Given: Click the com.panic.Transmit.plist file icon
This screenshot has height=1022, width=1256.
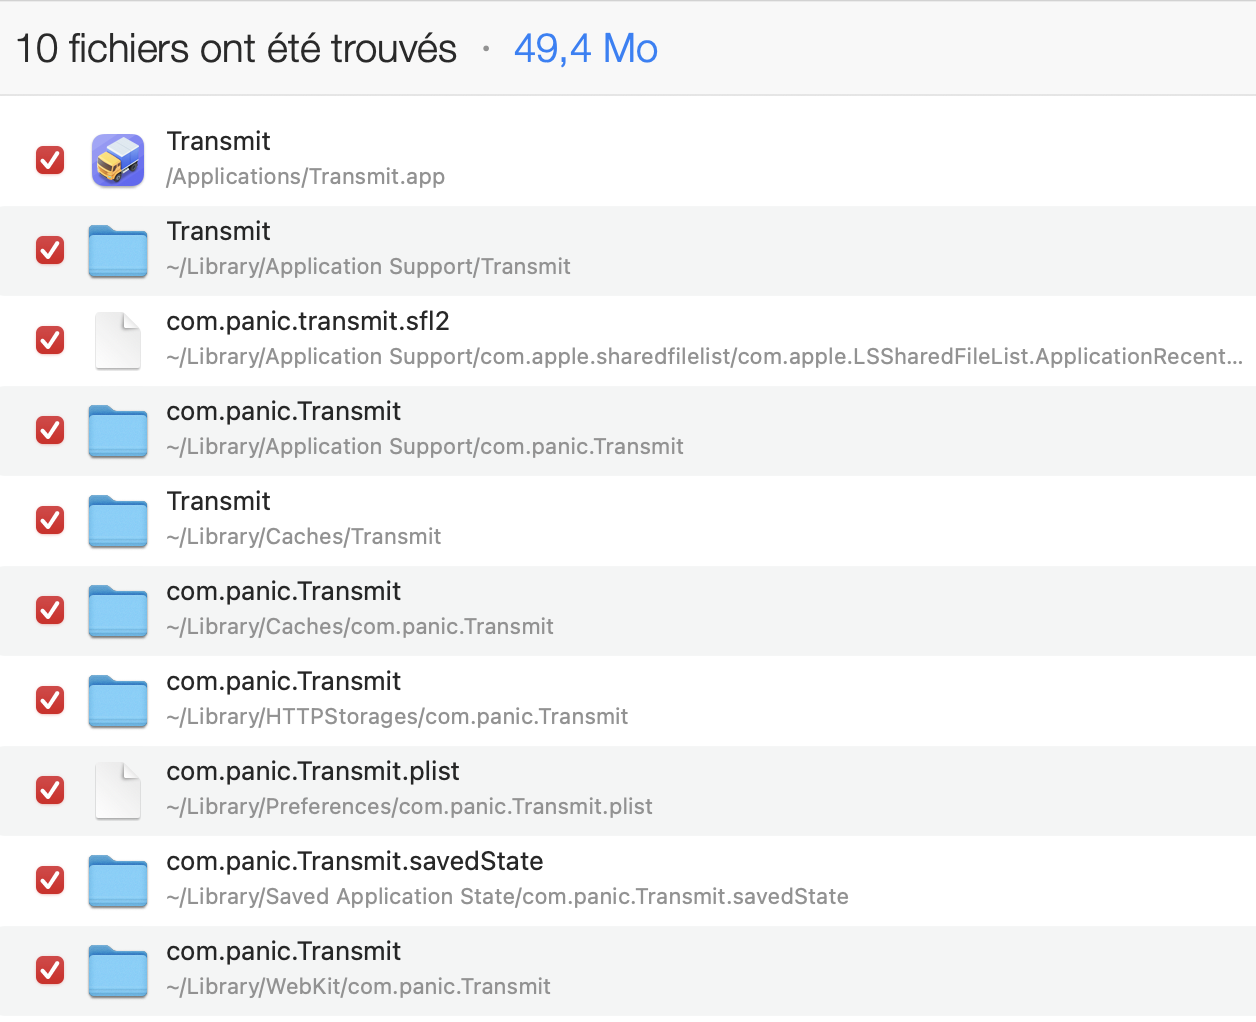Looking at the screenshot, I should pyautogui.click(x=118, y=790).
